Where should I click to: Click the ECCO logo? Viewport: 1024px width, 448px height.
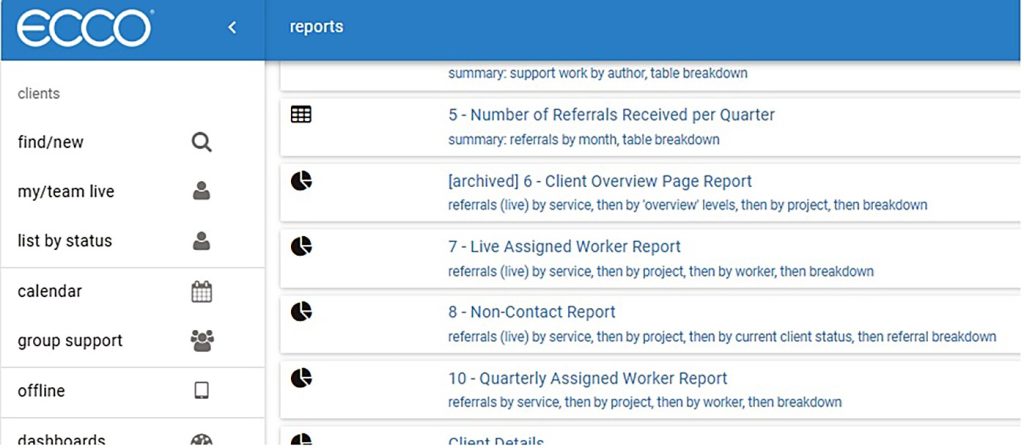(x=84, y=28)
